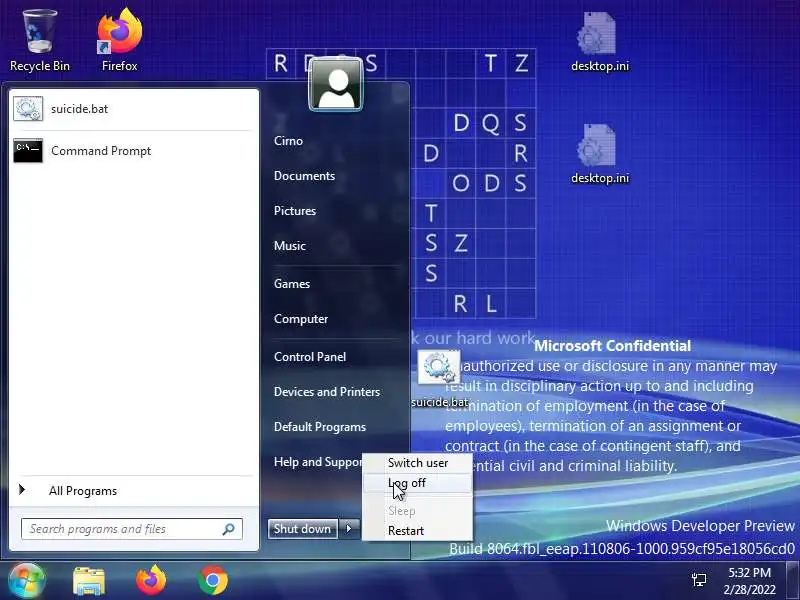Open the Cirno user folder
Viewport: 800px width, 600px height.
(x=288, y=141)
